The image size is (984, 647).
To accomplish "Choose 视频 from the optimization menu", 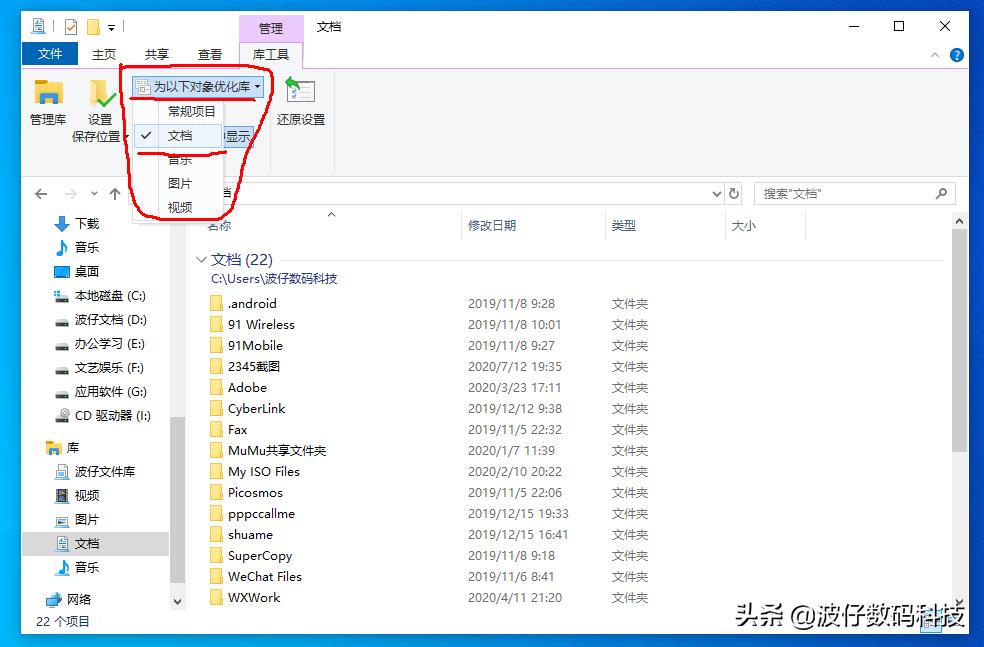I will pyautogui.click(x=181, y=207).
